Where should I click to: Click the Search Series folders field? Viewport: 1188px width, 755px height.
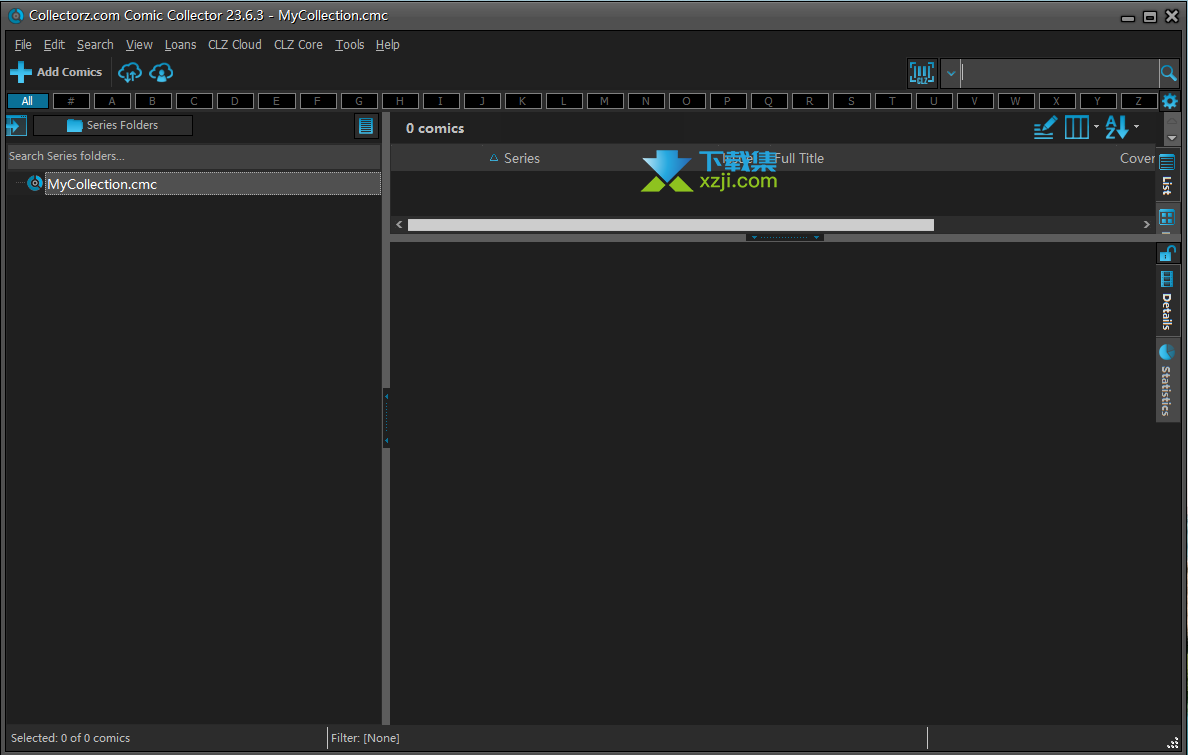tap(193, 156)
